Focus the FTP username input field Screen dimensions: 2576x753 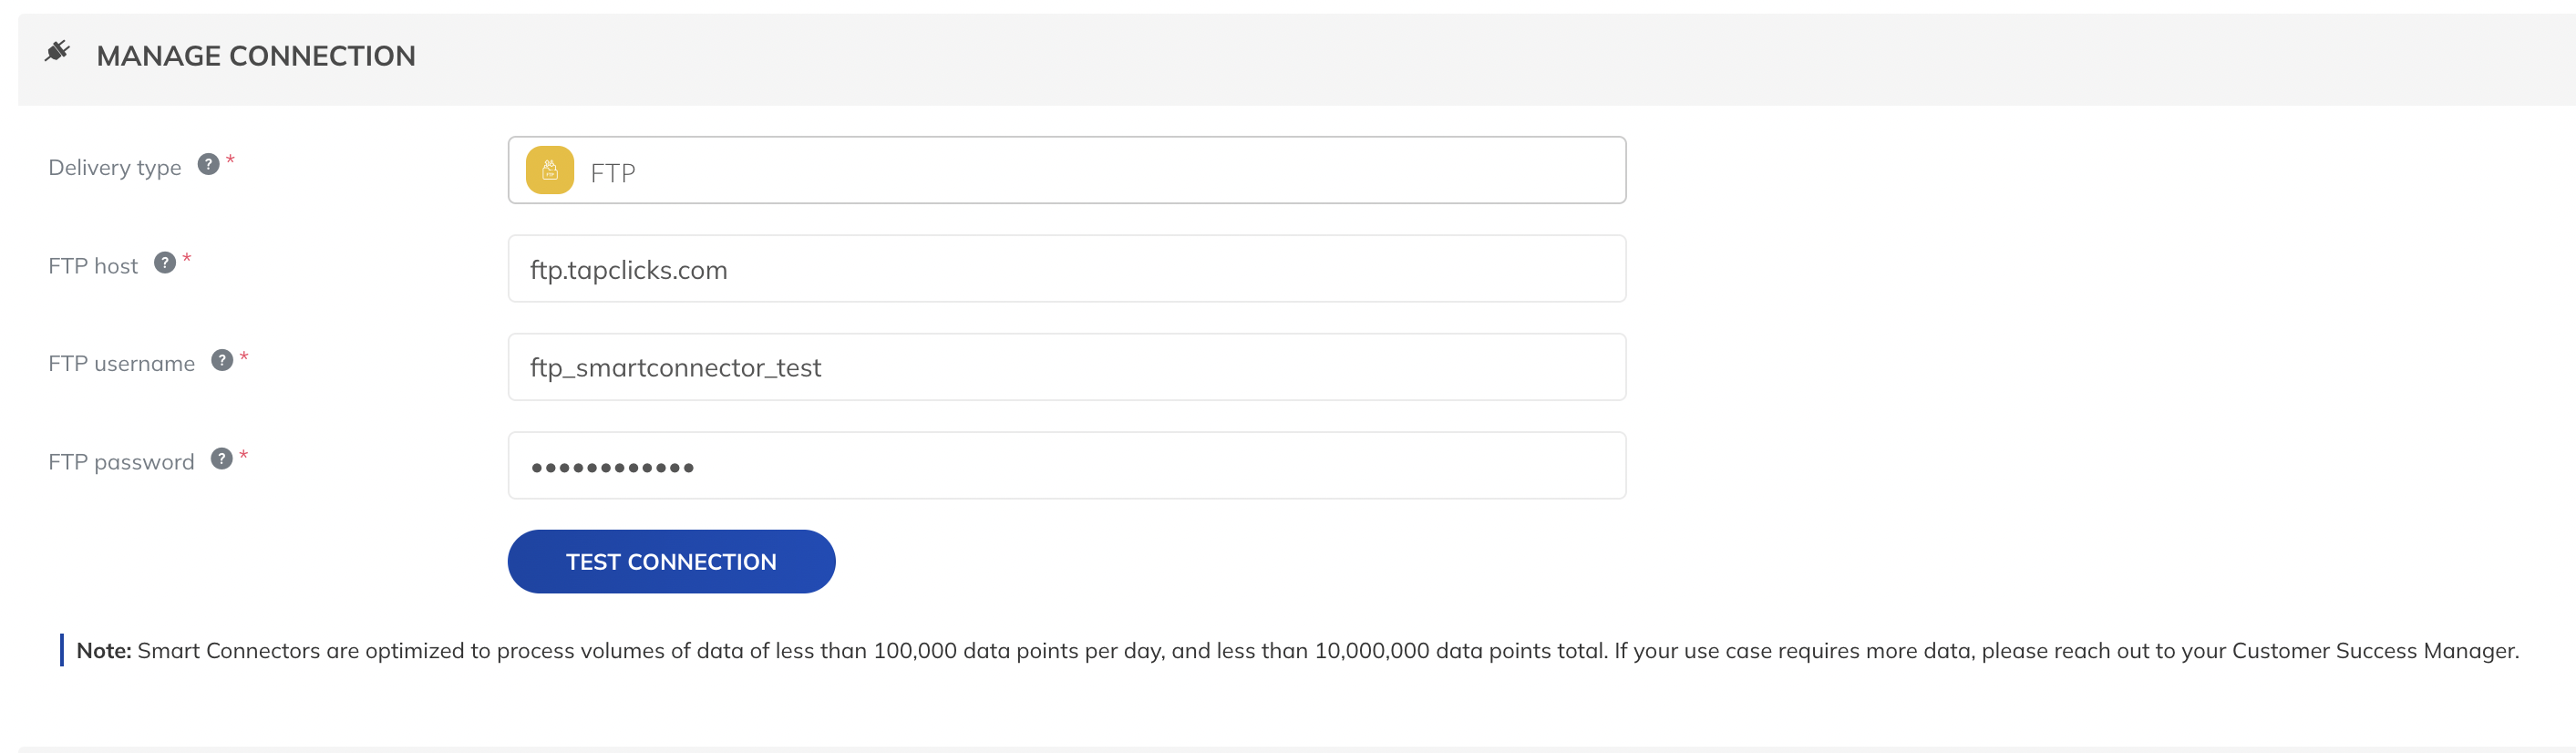coord(1067,367)
